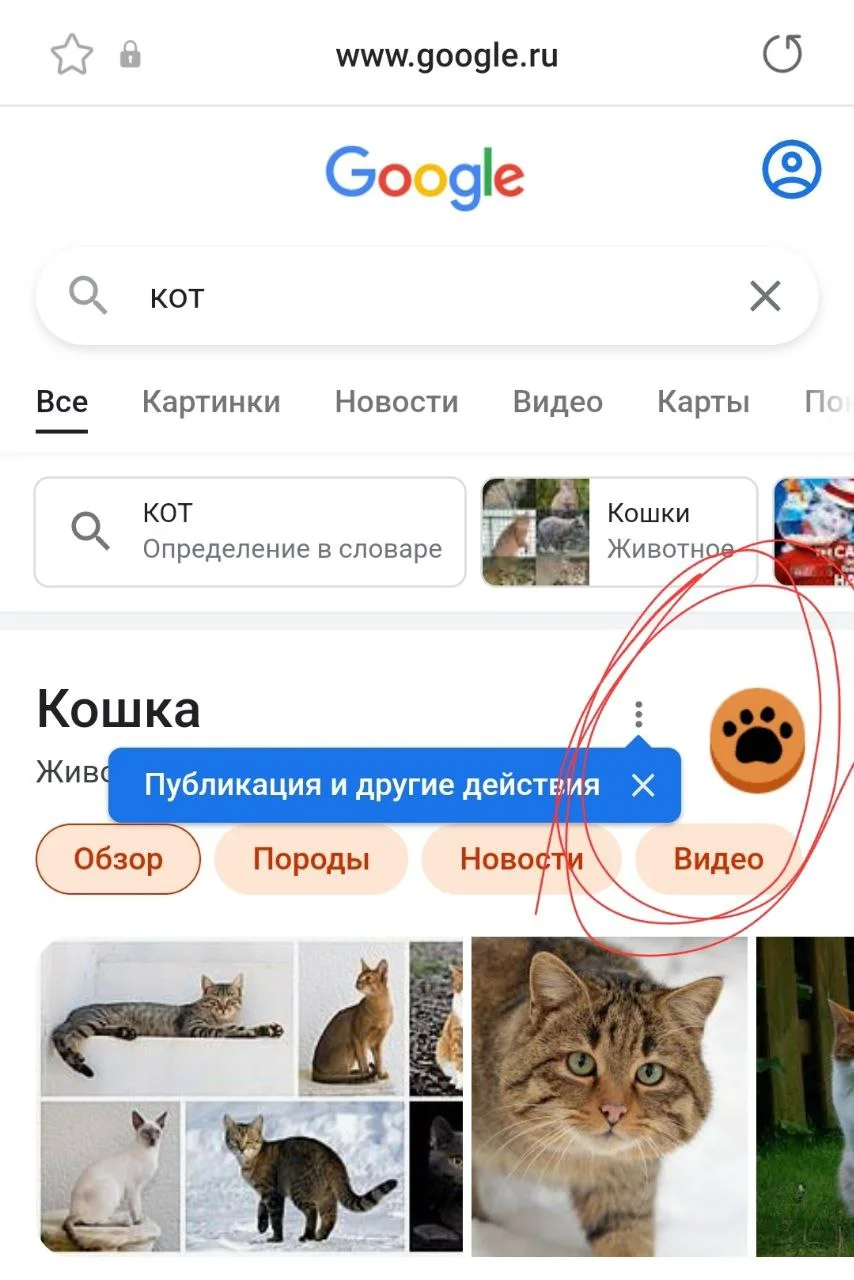Screen dimensions: 854x1280
Task: Open the Google account profile icon
Action: click(791, 170)
